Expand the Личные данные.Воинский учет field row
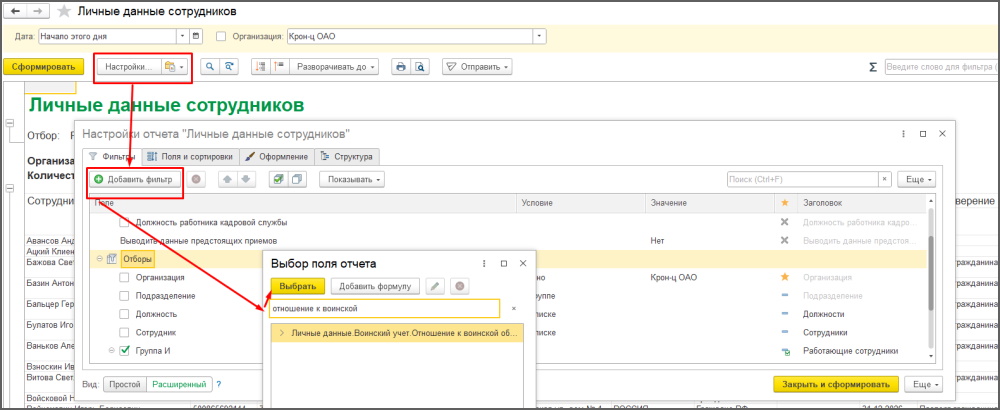Screen dimensions: 1000x410 click(282, 332)
